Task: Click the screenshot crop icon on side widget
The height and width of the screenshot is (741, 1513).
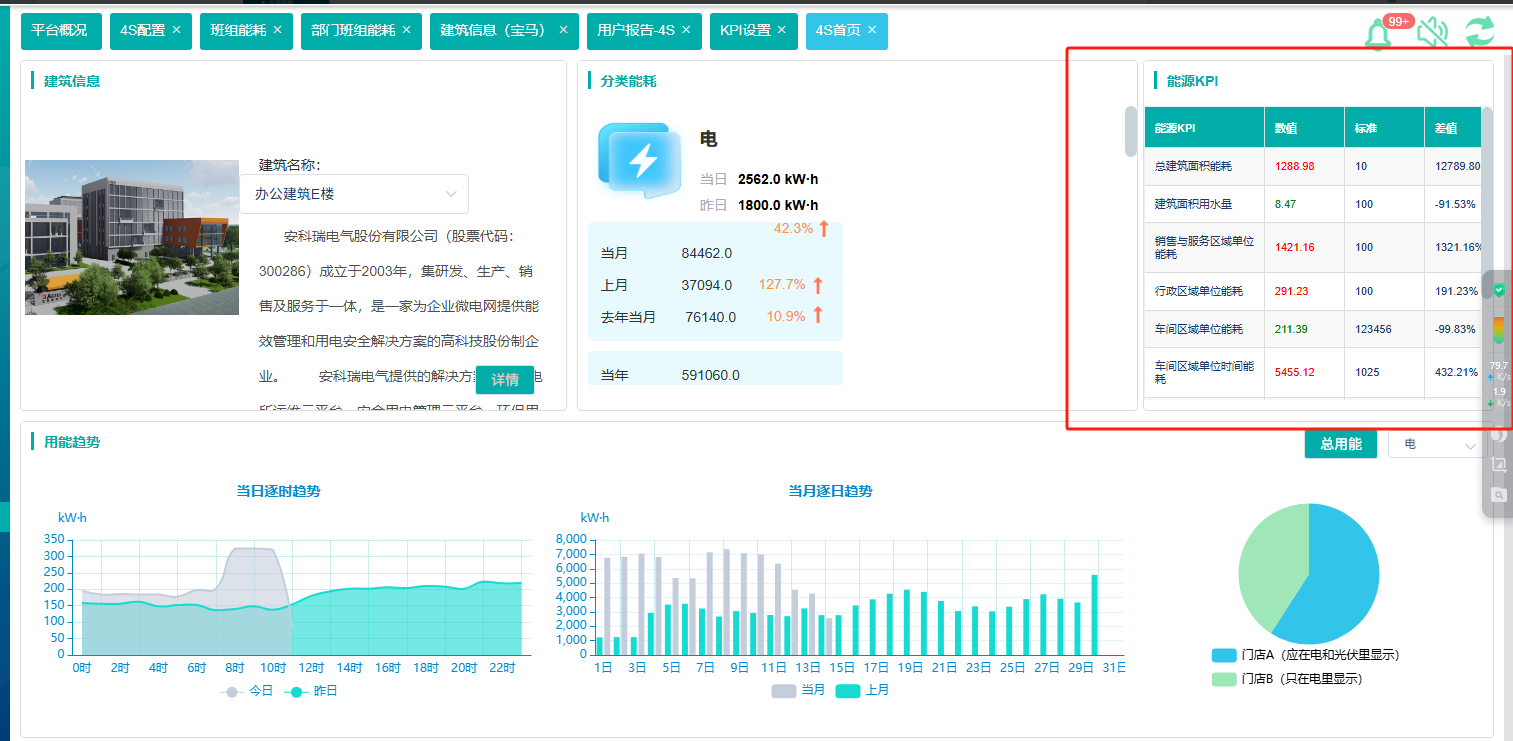Action: 1498,464
